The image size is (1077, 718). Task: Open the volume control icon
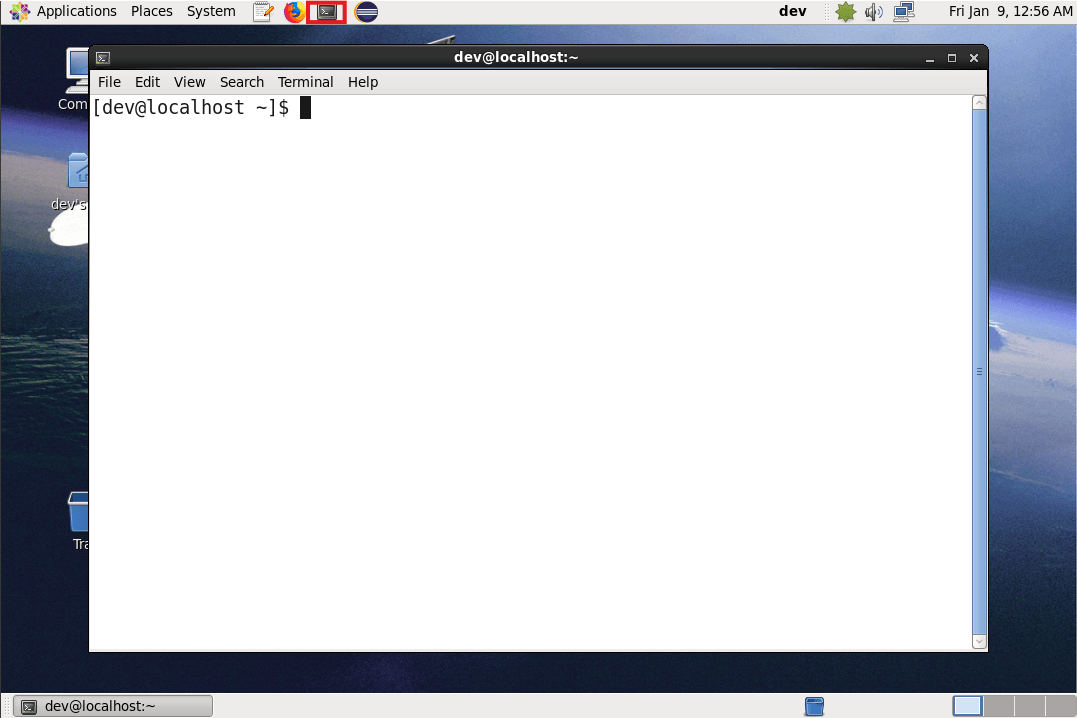click(874, 12)
